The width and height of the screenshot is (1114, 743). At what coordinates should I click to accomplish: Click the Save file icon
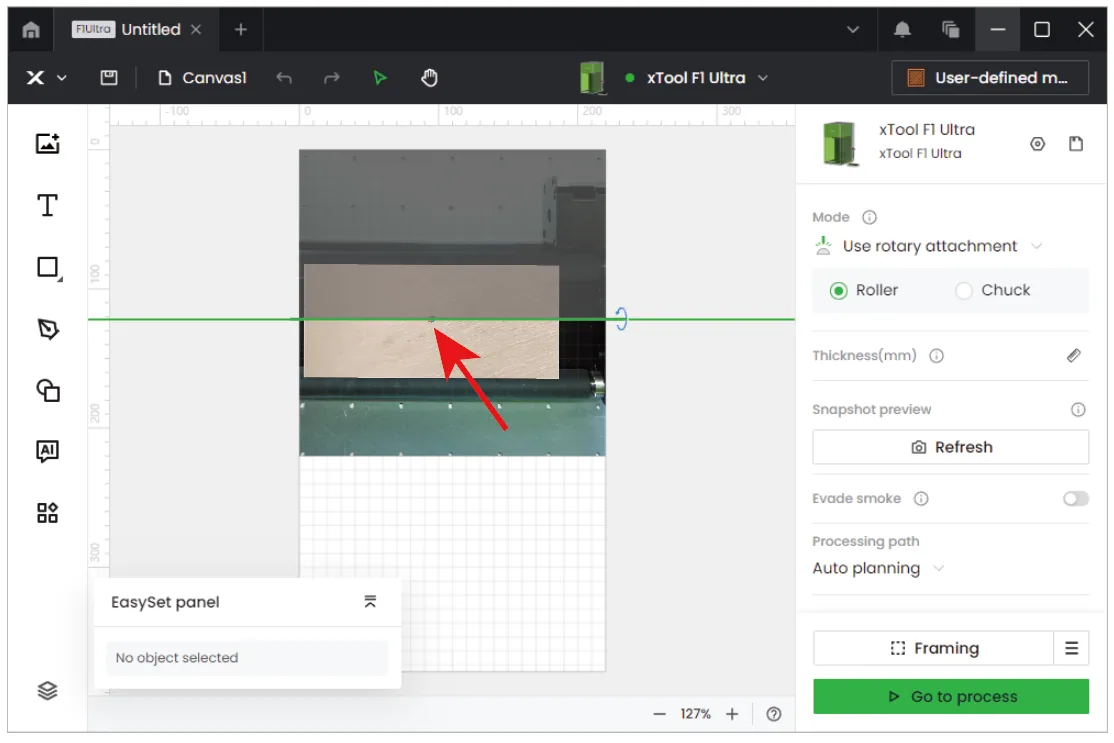[x=109, y=77]
